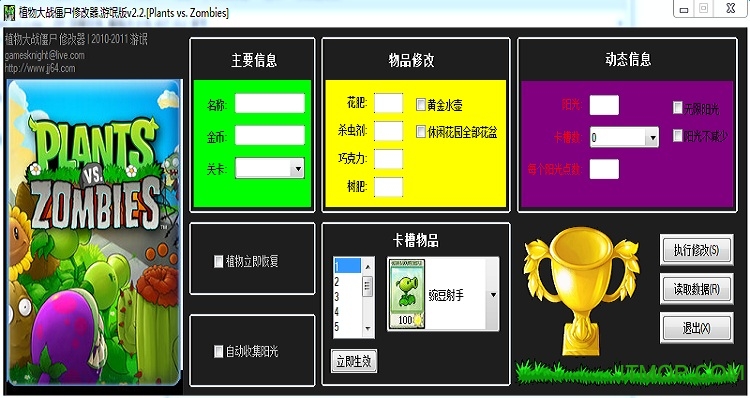Click the golden trophy image
Screen dimensions: 750x398
pos(581,292)
